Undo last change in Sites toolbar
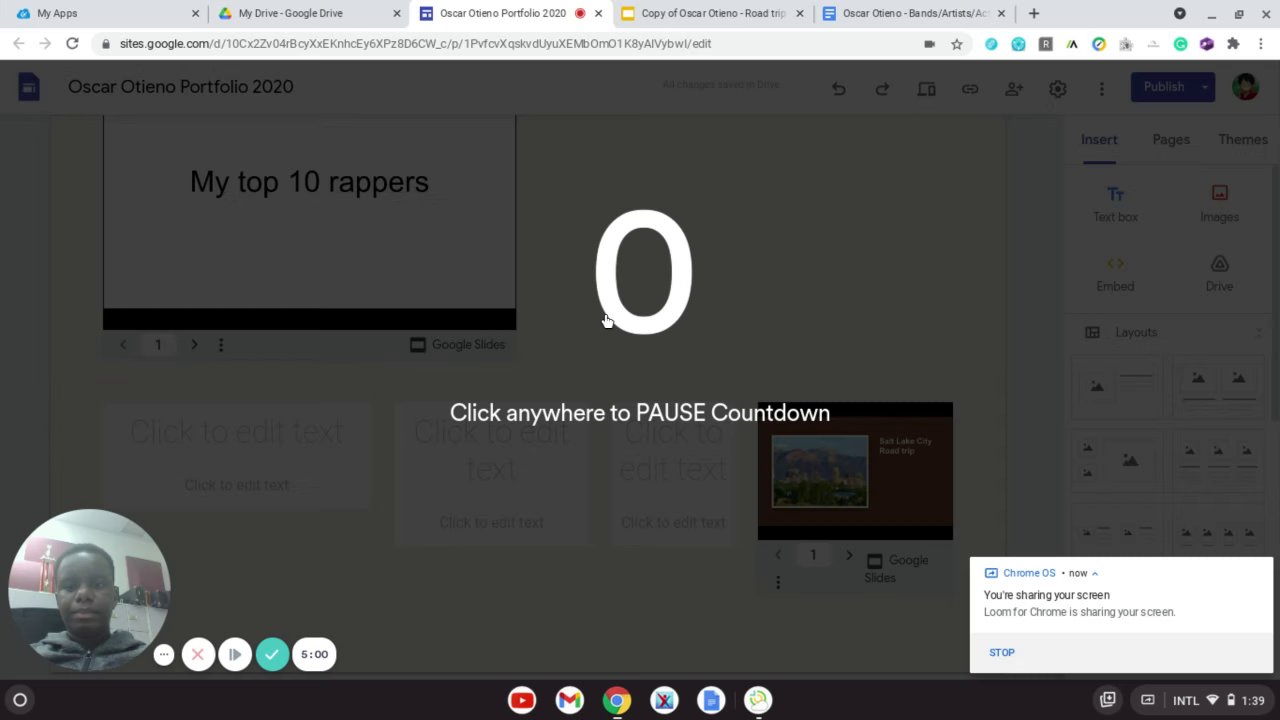The height and width of the screenshot is (720, 1280). click(838, 89)
